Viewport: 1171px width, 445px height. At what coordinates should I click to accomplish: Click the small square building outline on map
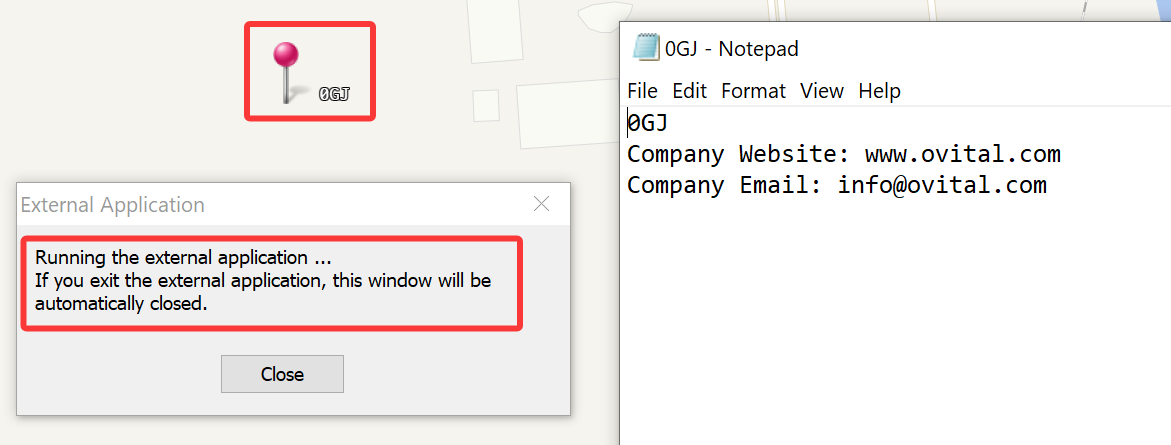486,105
